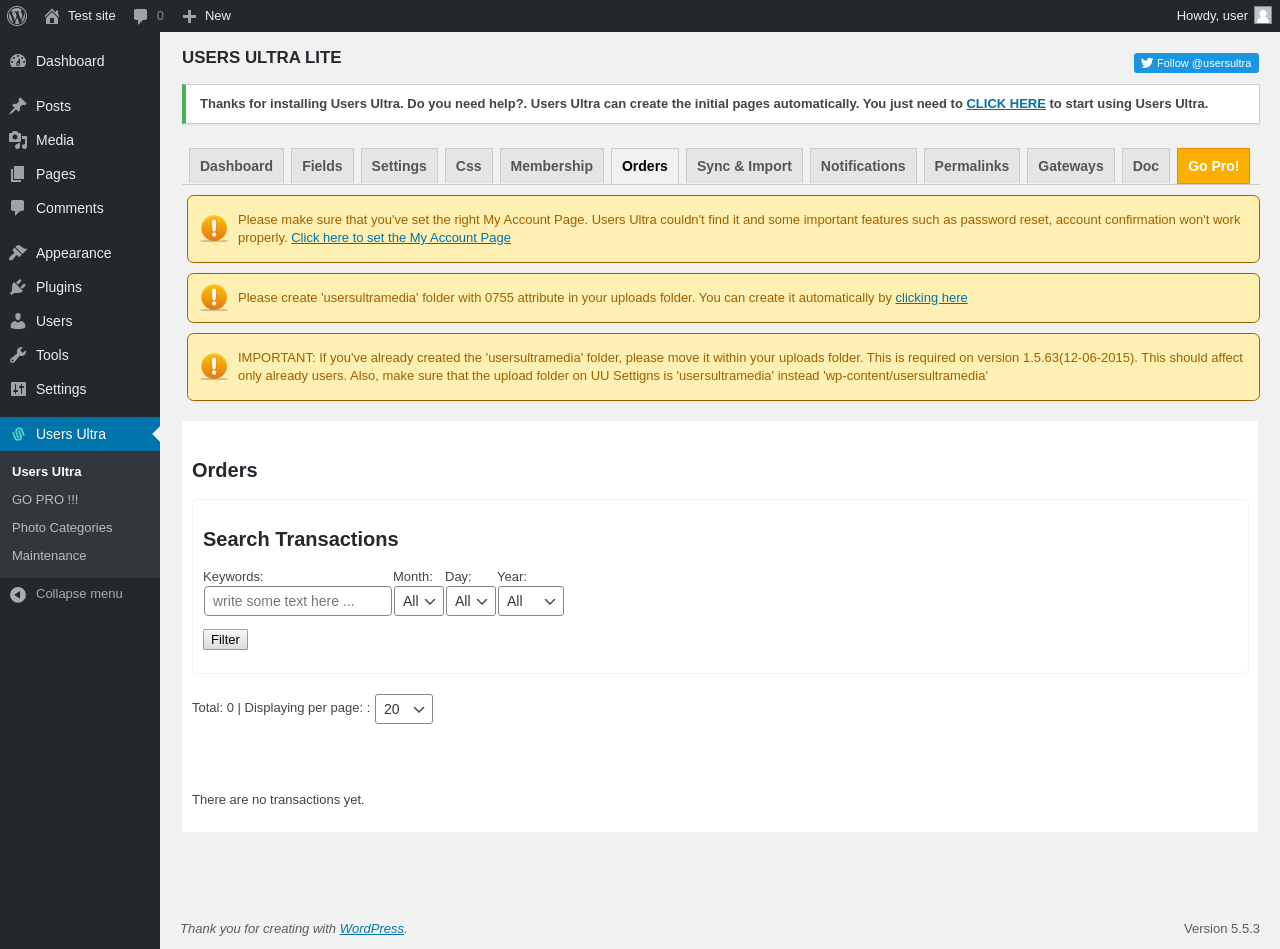Viewport: 1280px width, 949px height.
Task: Click the 'Version 5.5.3' footer text
Action: click(x=1222, y=929)
